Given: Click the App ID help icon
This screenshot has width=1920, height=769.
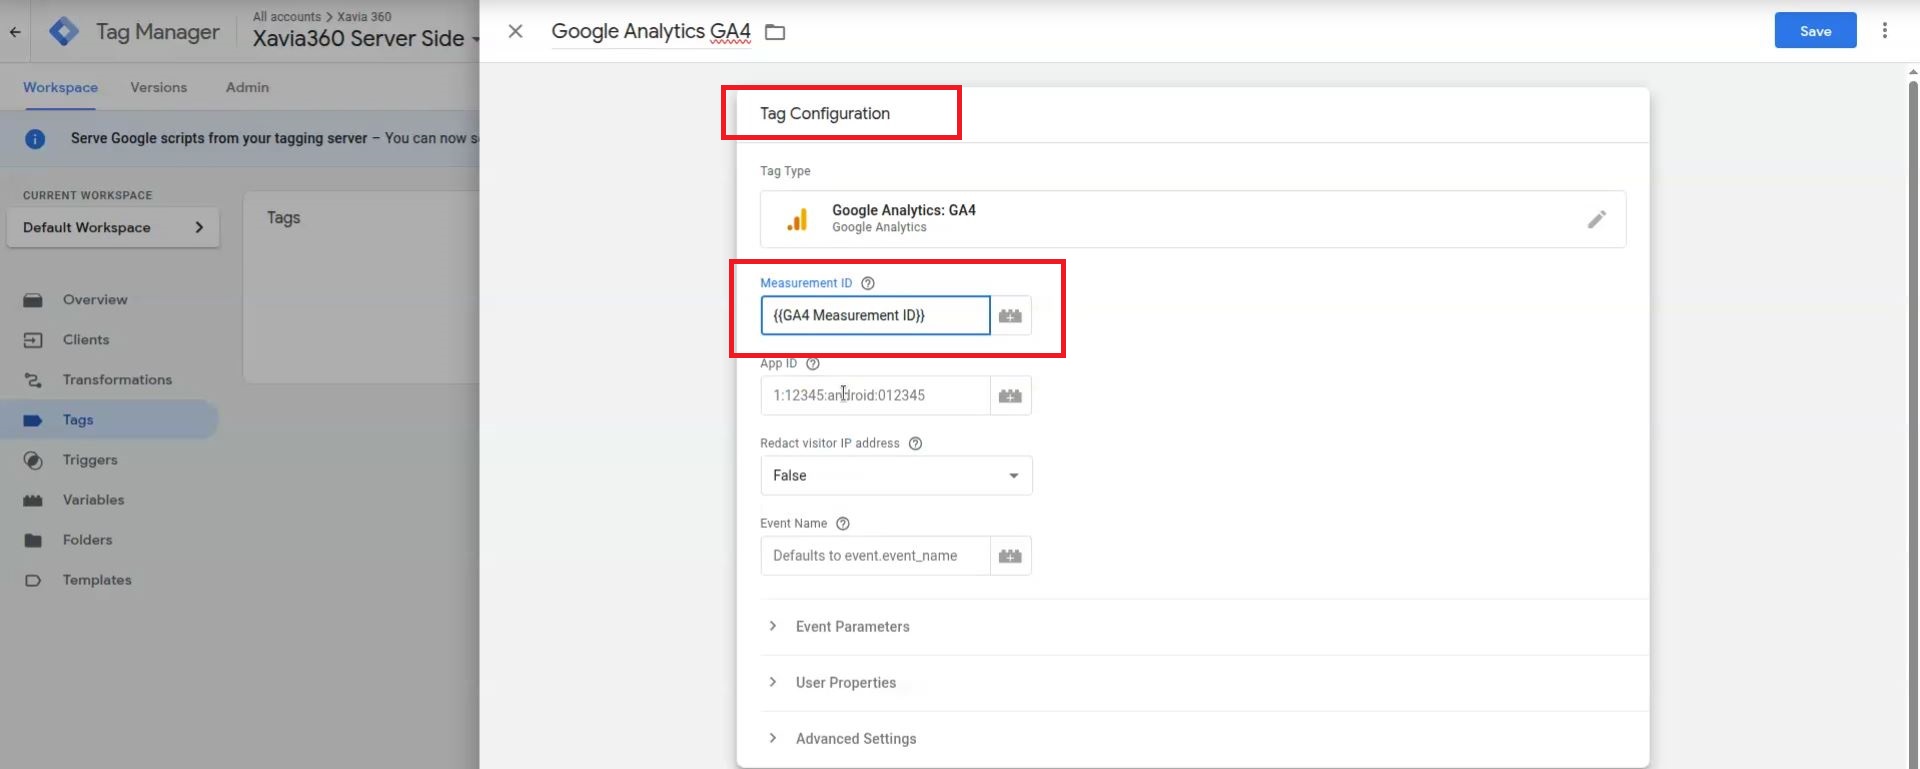Looking at the screenshot, I should point(813,363).
